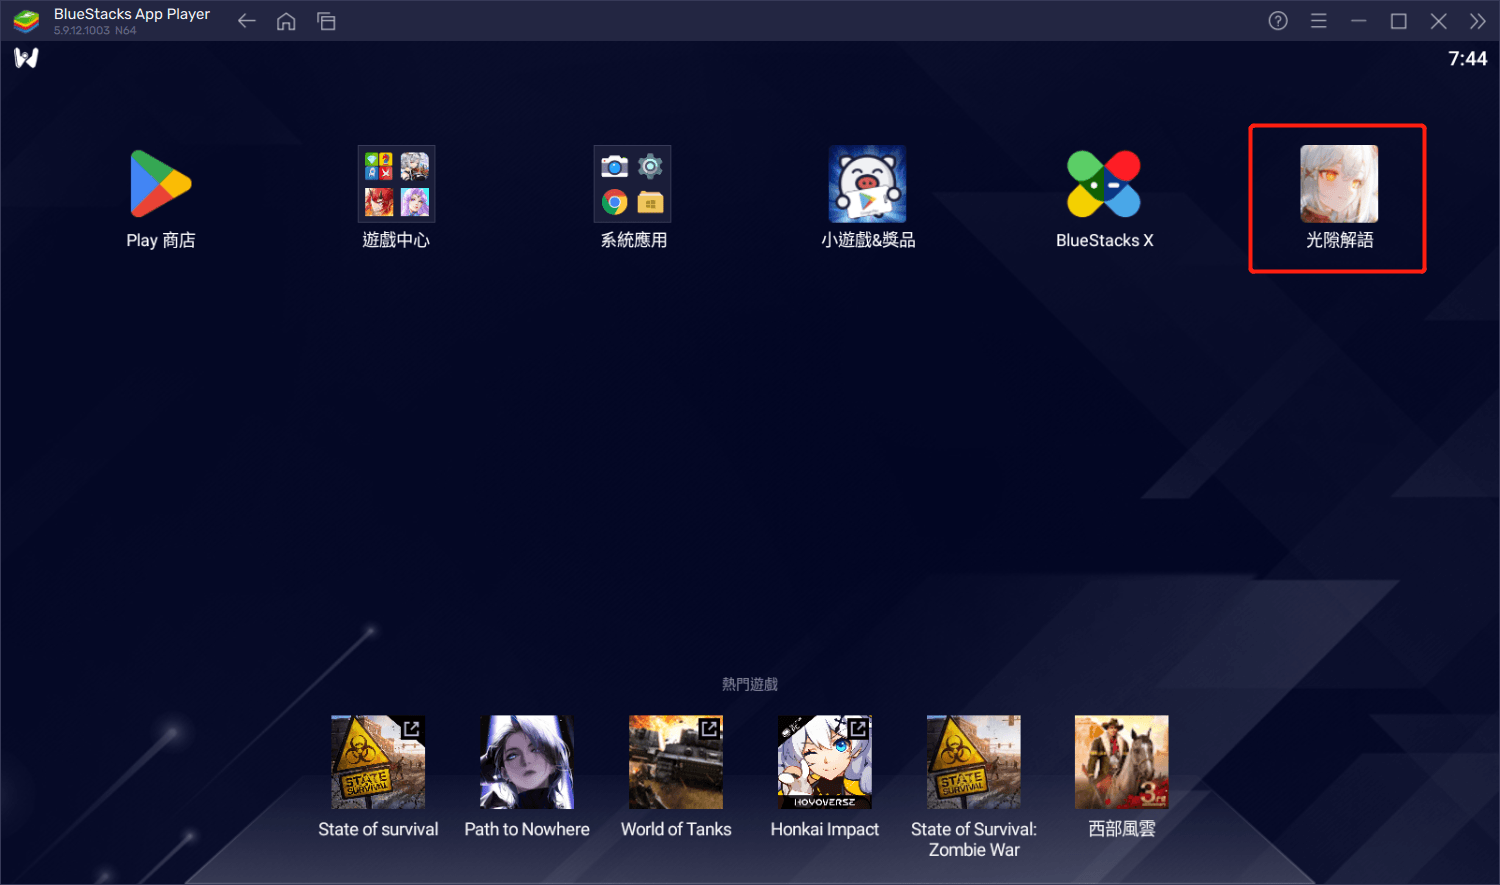Open the BlueStacks X app
The width and height of the screenshot is (1500, 885).
click(1104, 184)
